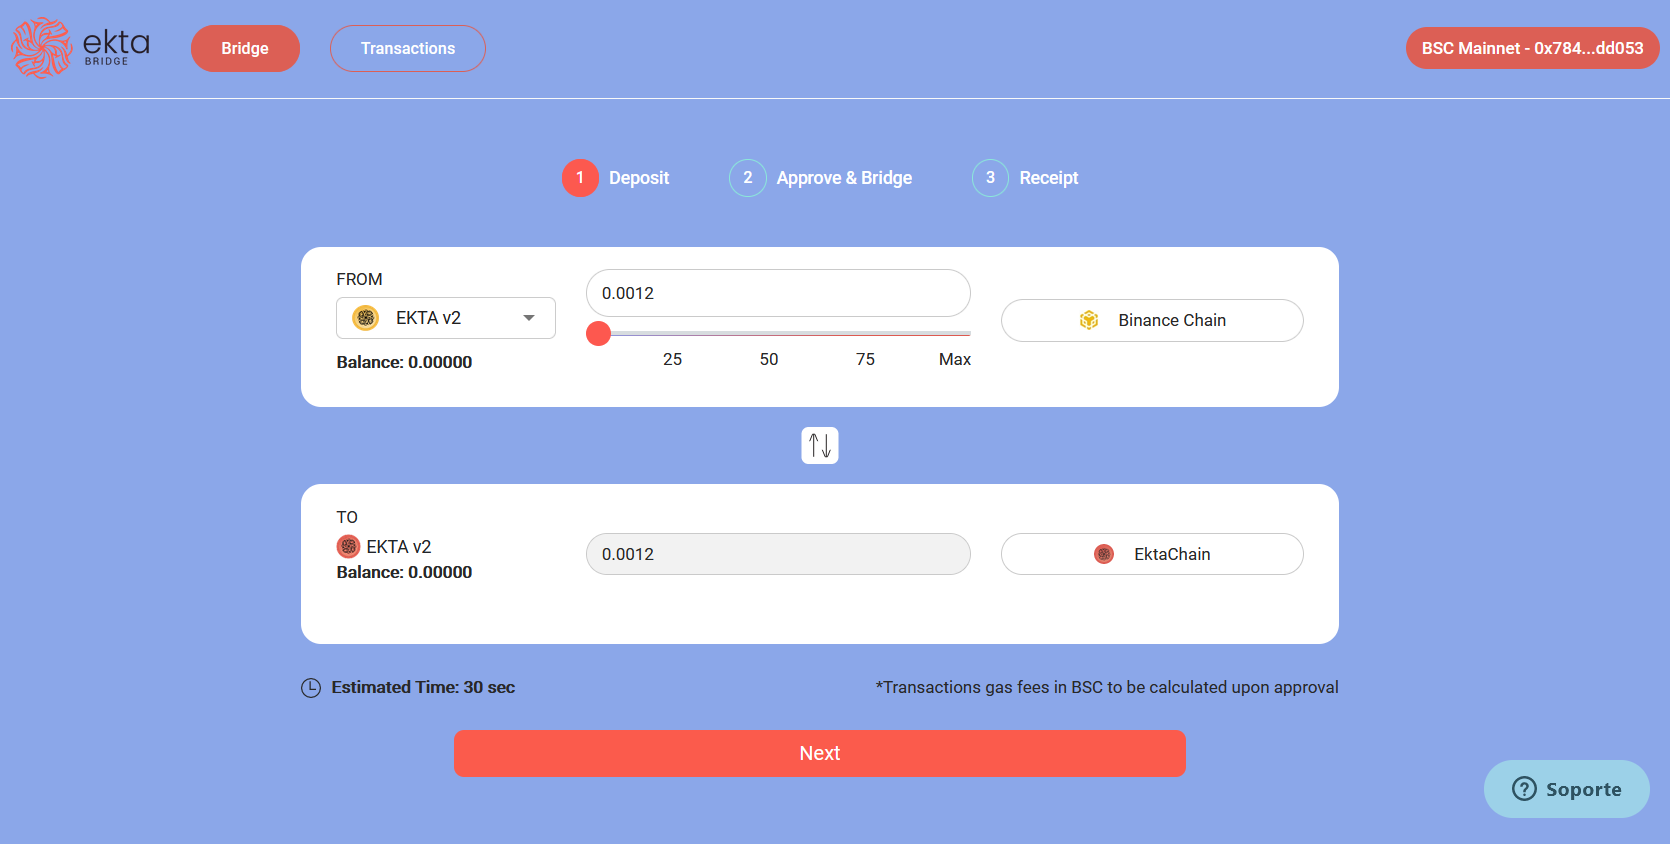Click the Soporte question mark icon

point(1524,789)
